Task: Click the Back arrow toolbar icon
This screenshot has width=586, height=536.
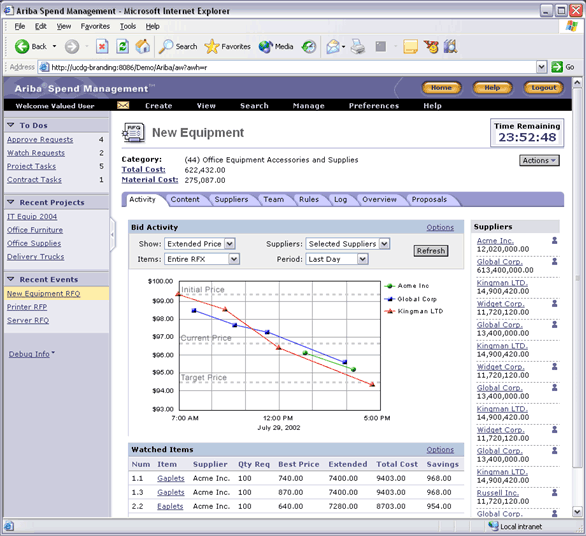Action: coord(22,47)
